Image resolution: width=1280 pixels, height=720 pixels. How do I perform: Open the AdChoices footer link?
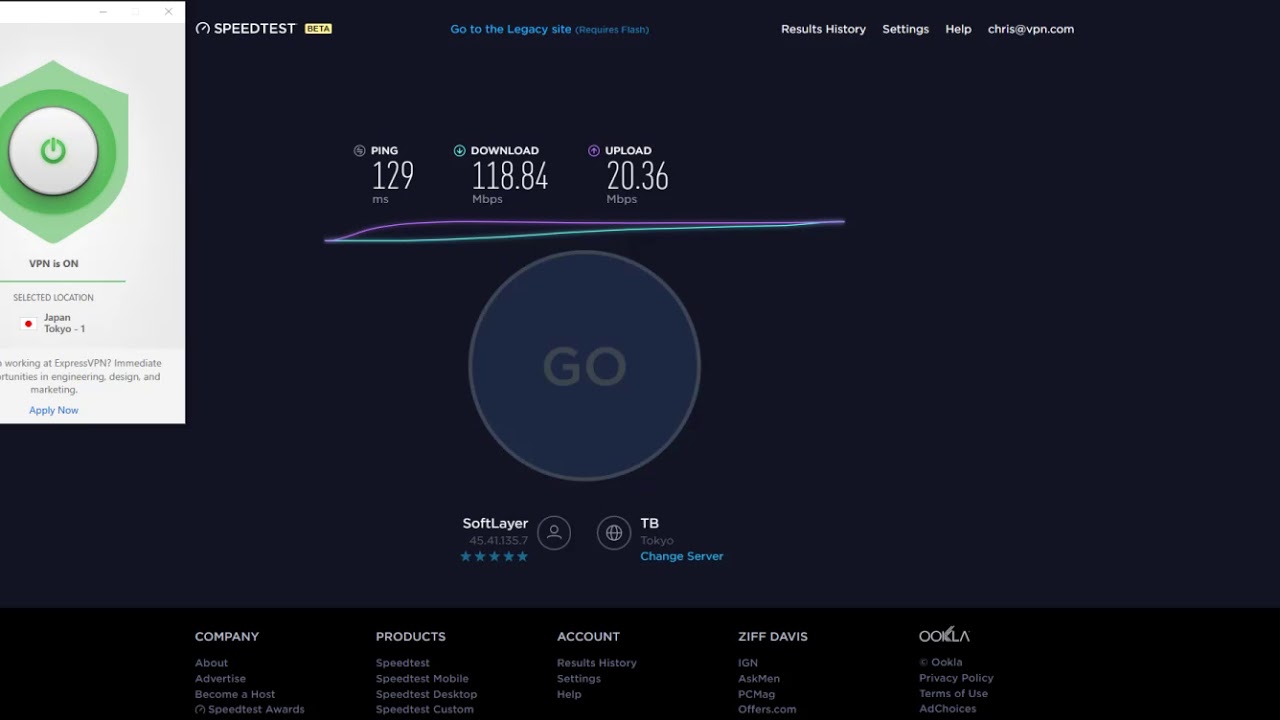[947, 709]
